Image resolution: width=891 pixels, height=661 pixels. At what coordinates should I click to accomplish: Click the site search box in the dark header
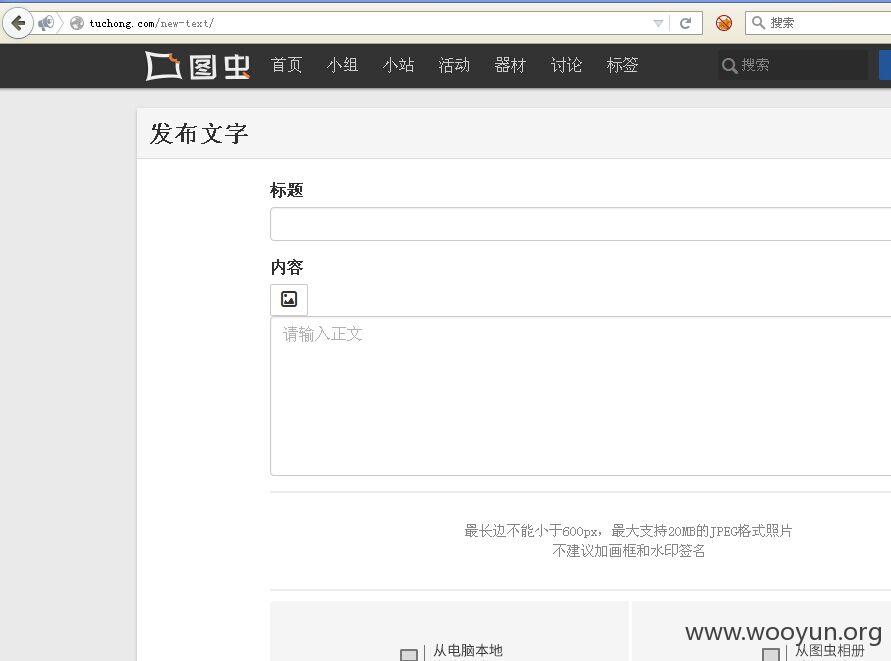click(x=793, y=65)
